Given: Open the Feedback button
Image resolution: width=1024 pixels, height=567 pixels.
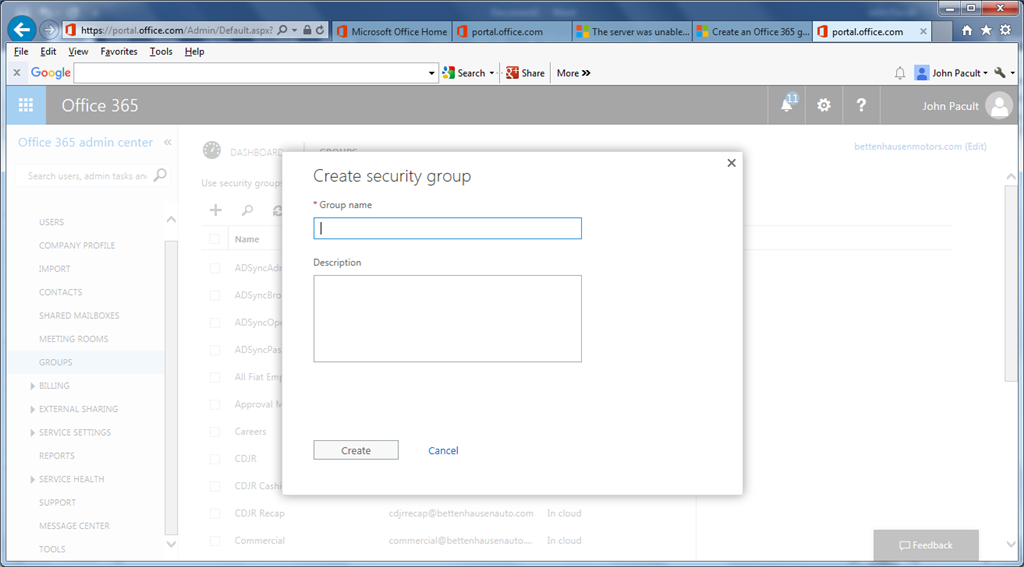Looking at the screenshot, I should tap(926, 545).
